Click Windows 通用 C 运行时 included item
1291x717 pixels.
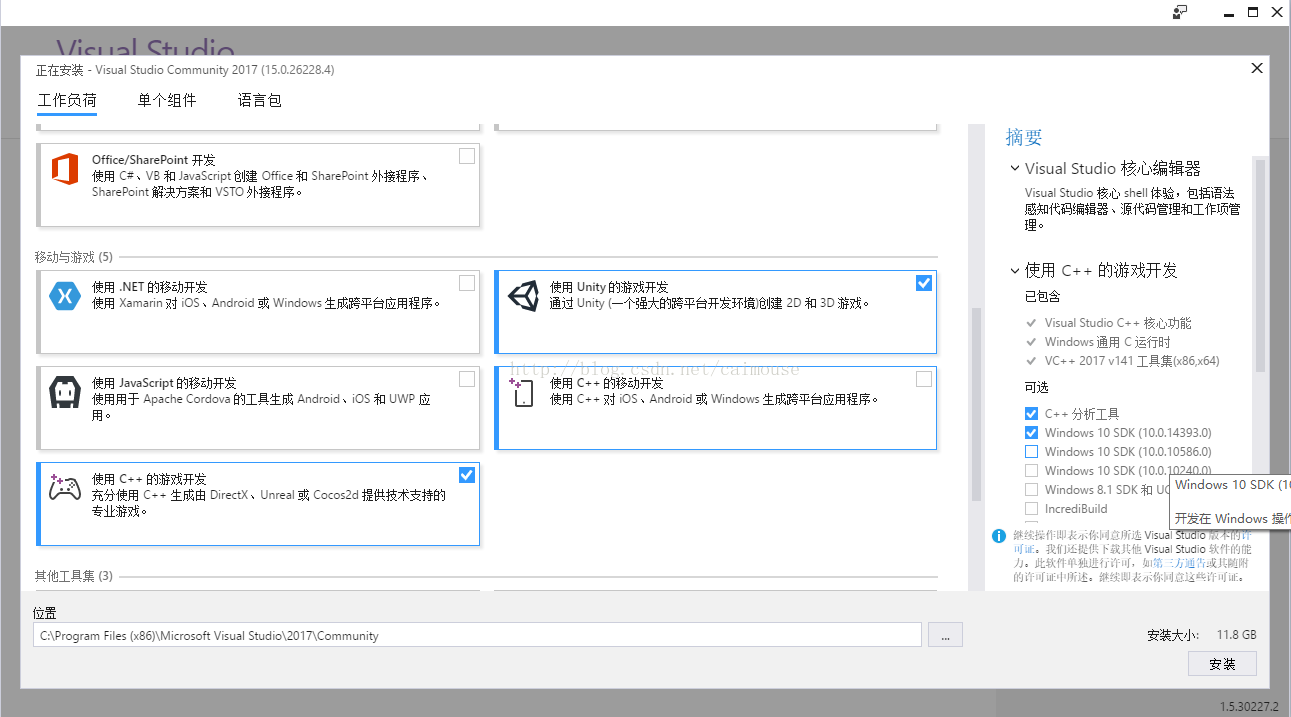click(x=1107, y=342)
